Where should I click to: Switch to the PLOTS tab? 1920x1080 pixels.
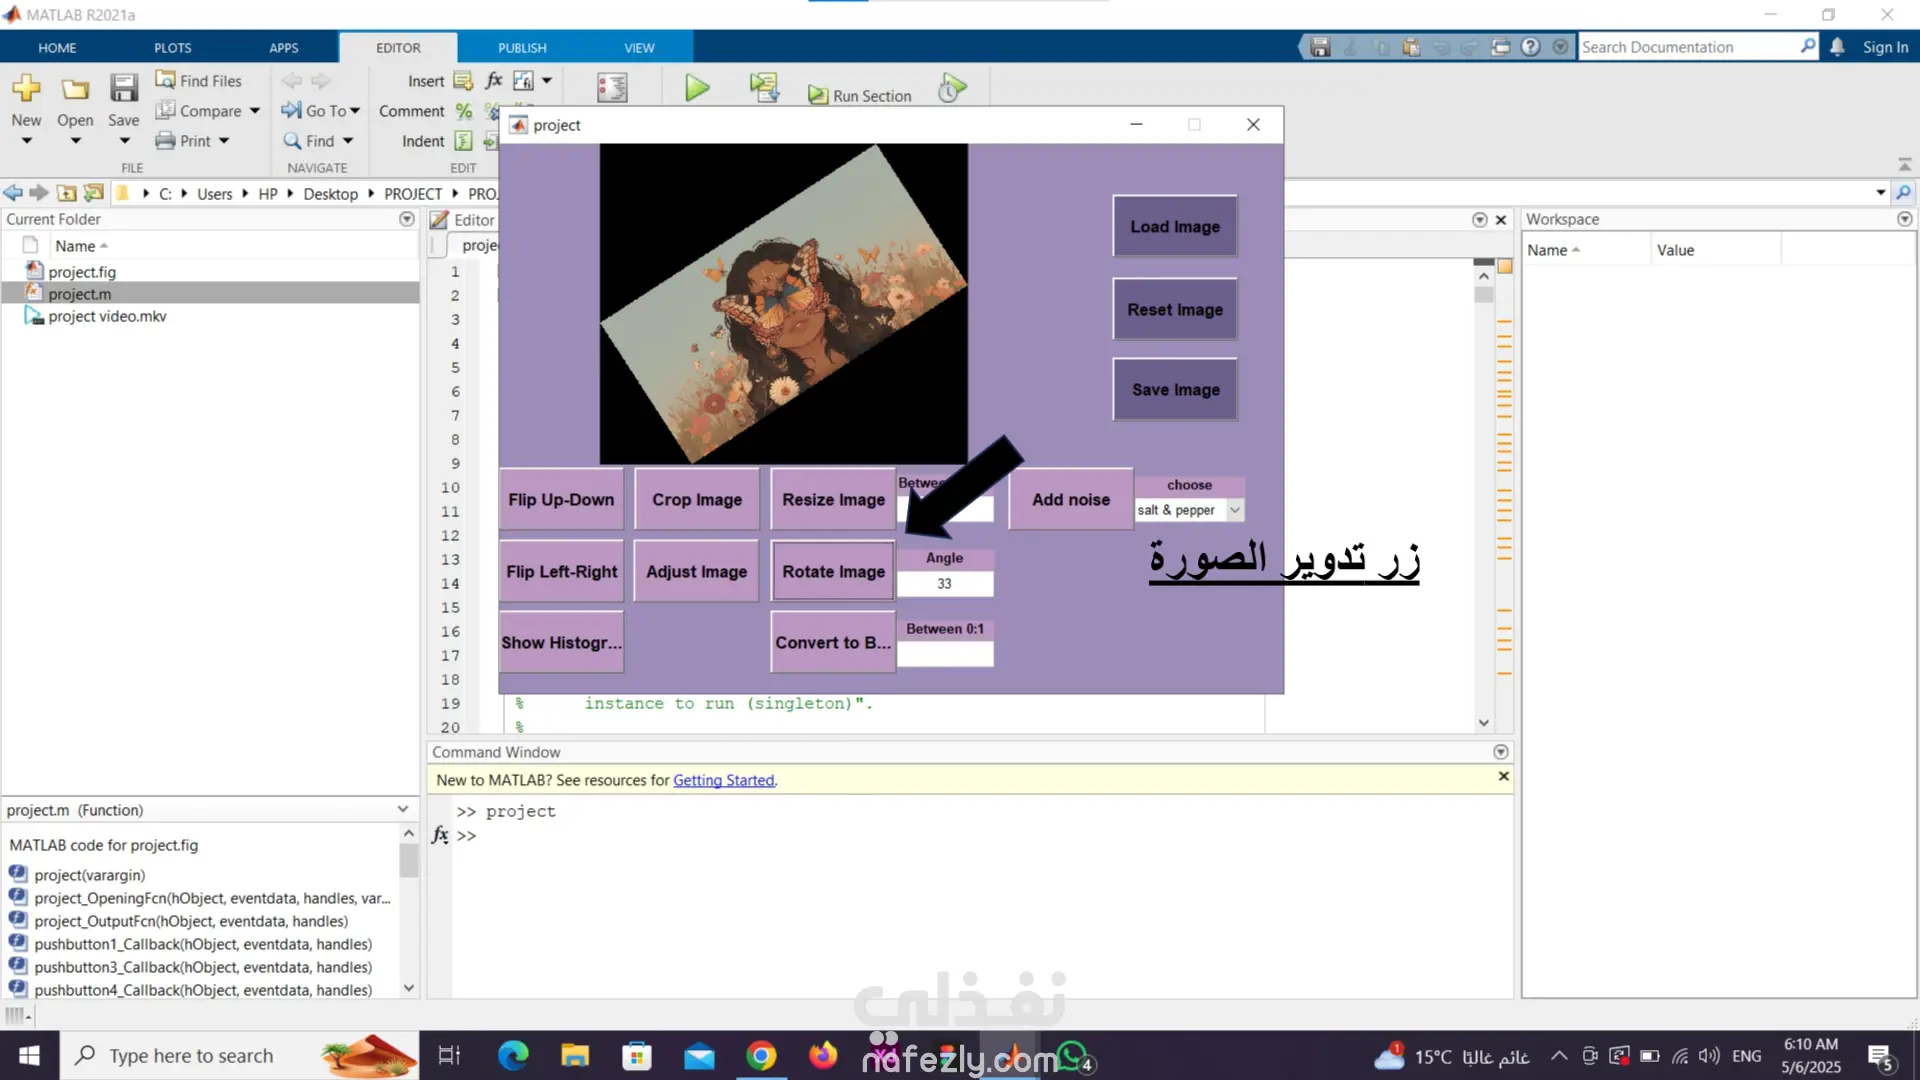point(172,47)
